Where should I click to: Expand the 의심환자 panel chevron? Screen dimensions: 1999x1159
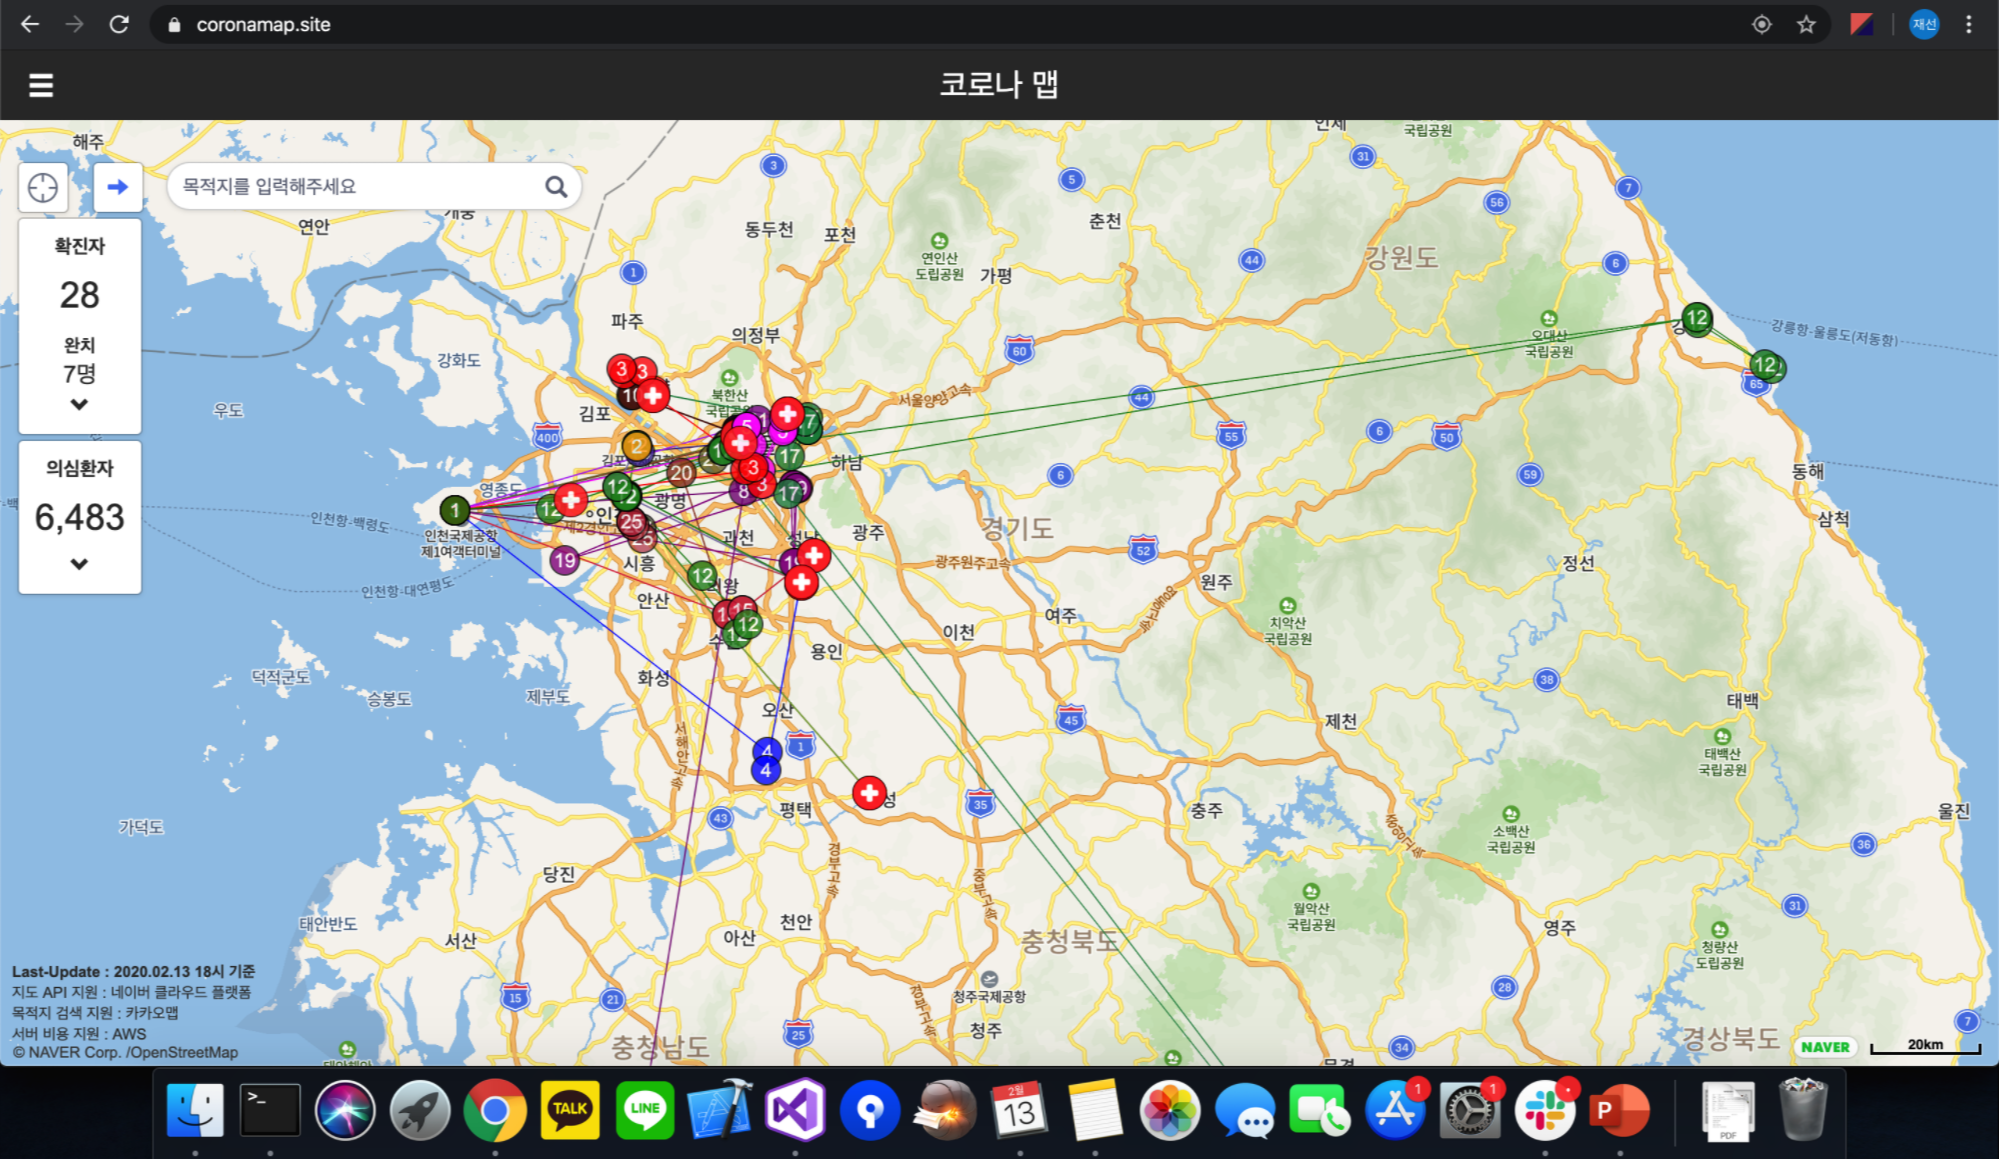pos(79,564)
